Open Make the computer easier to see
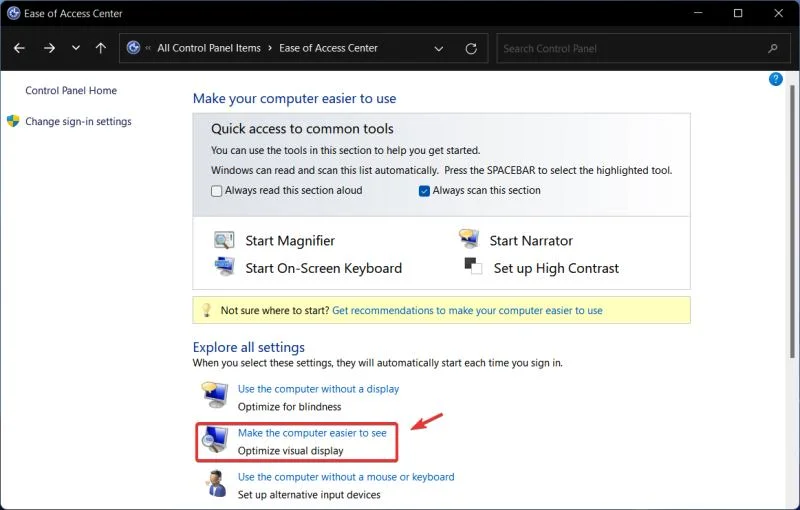This screenshot has width=800, height=510. [312, 433]
